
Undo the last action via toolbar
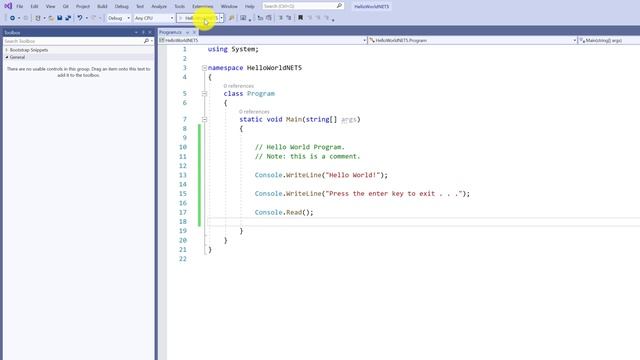80,18
